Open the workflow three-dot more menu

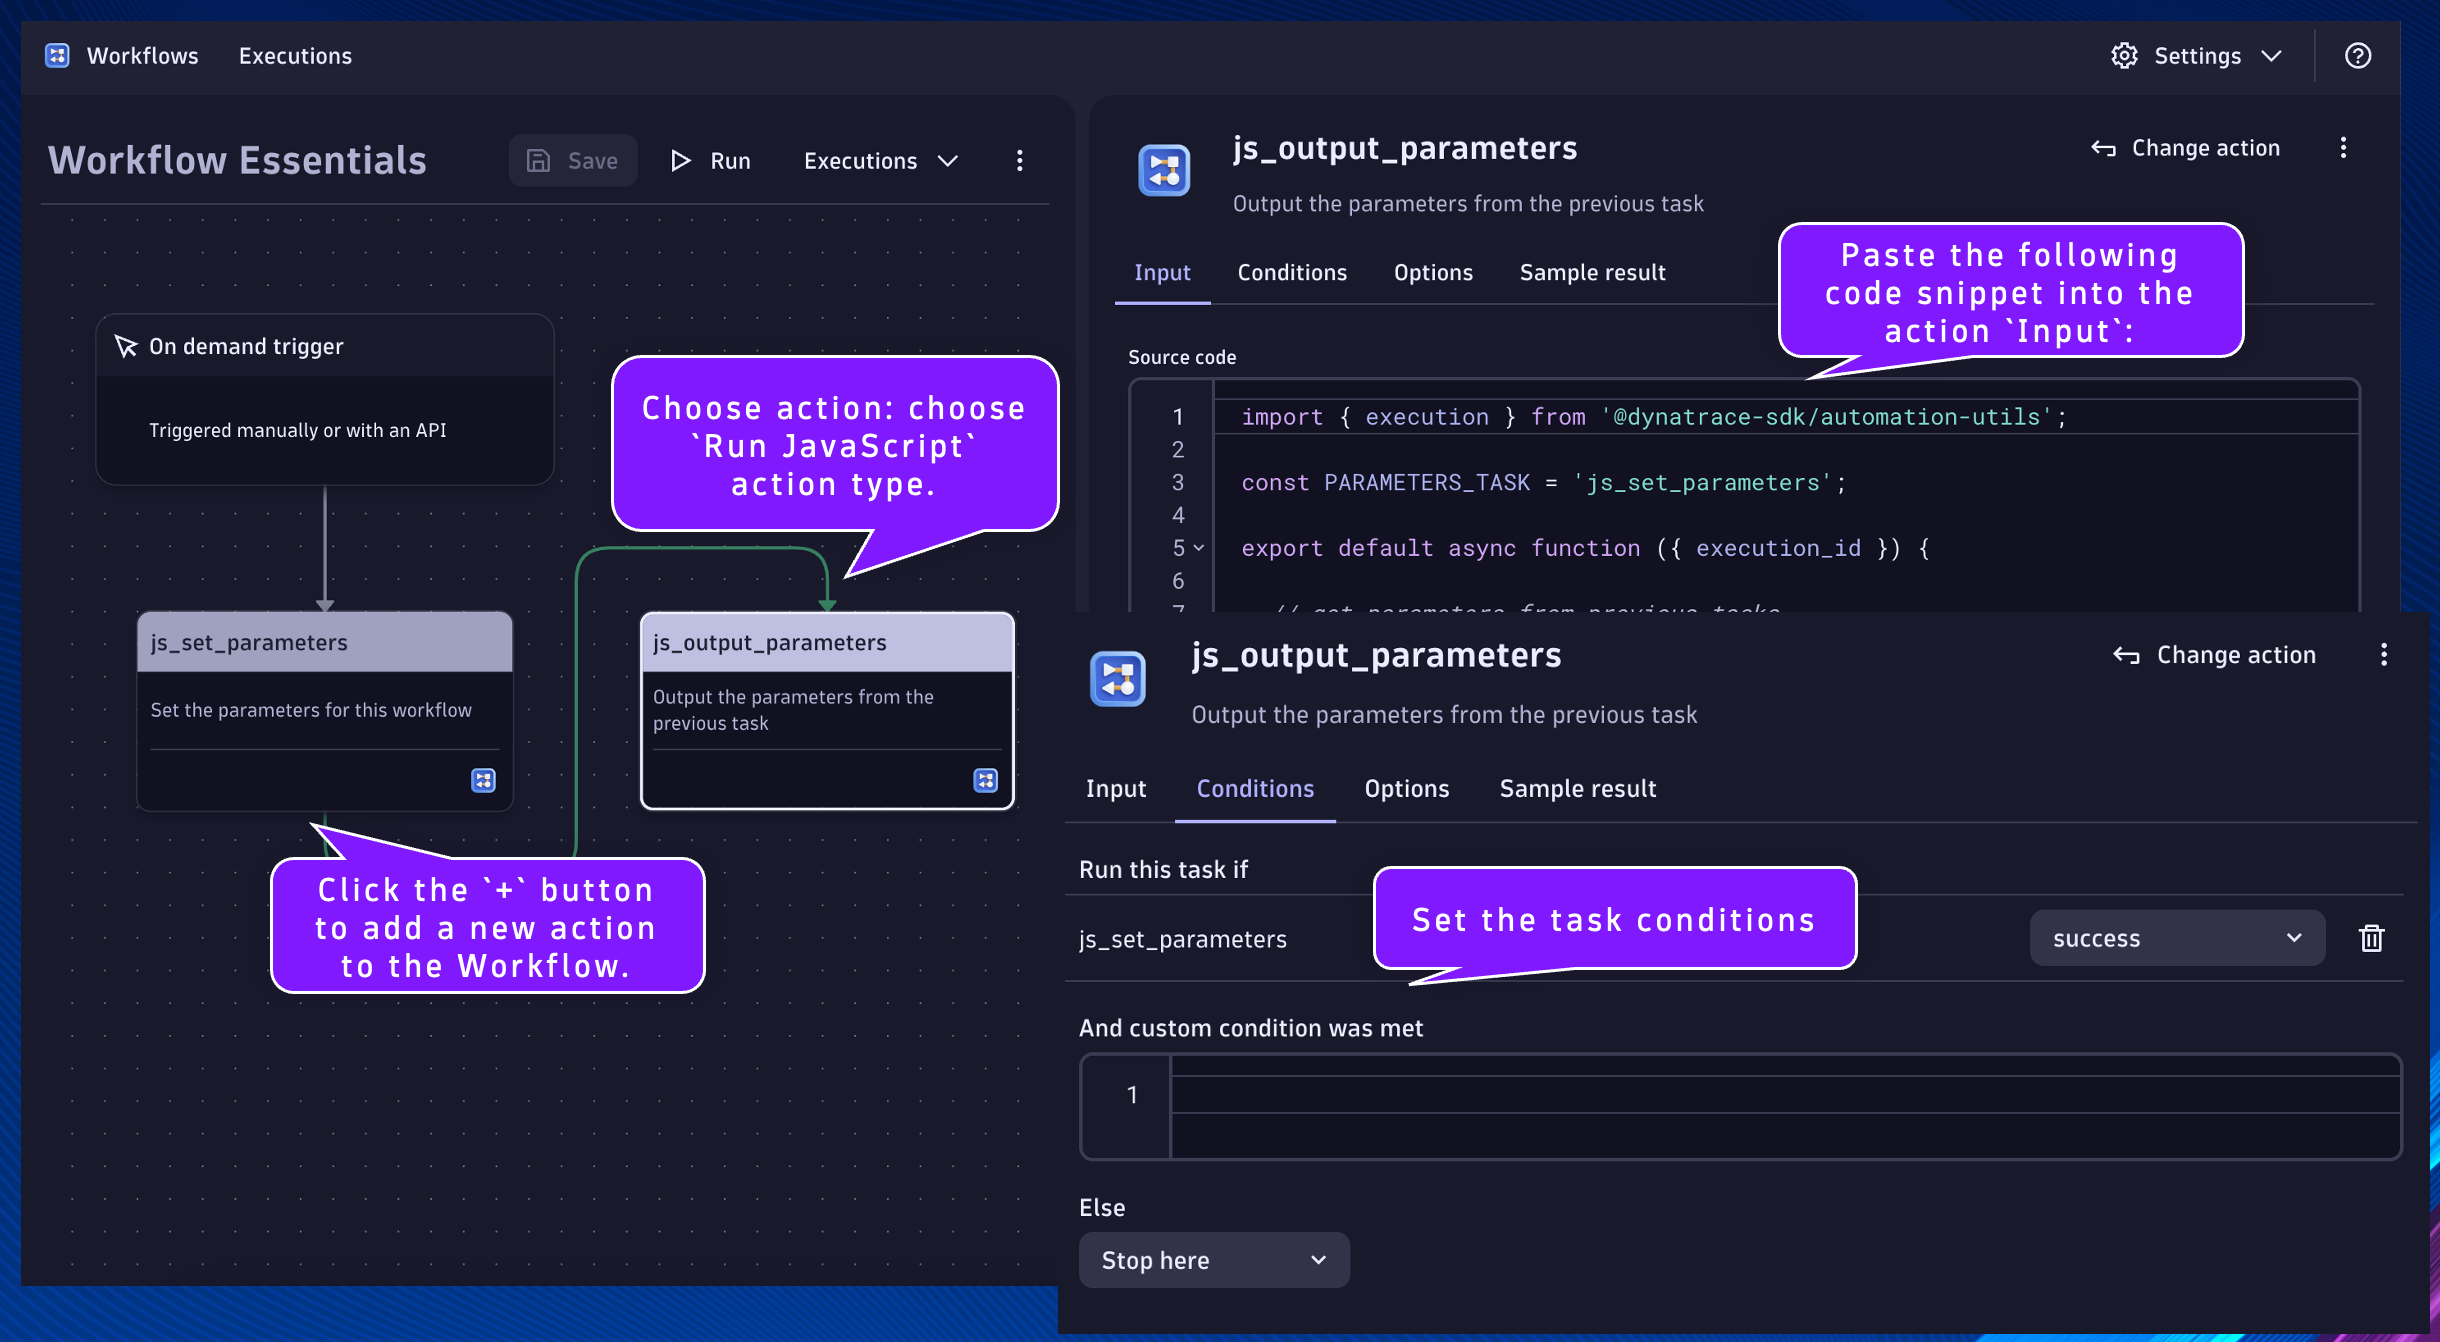[1020, 161]
